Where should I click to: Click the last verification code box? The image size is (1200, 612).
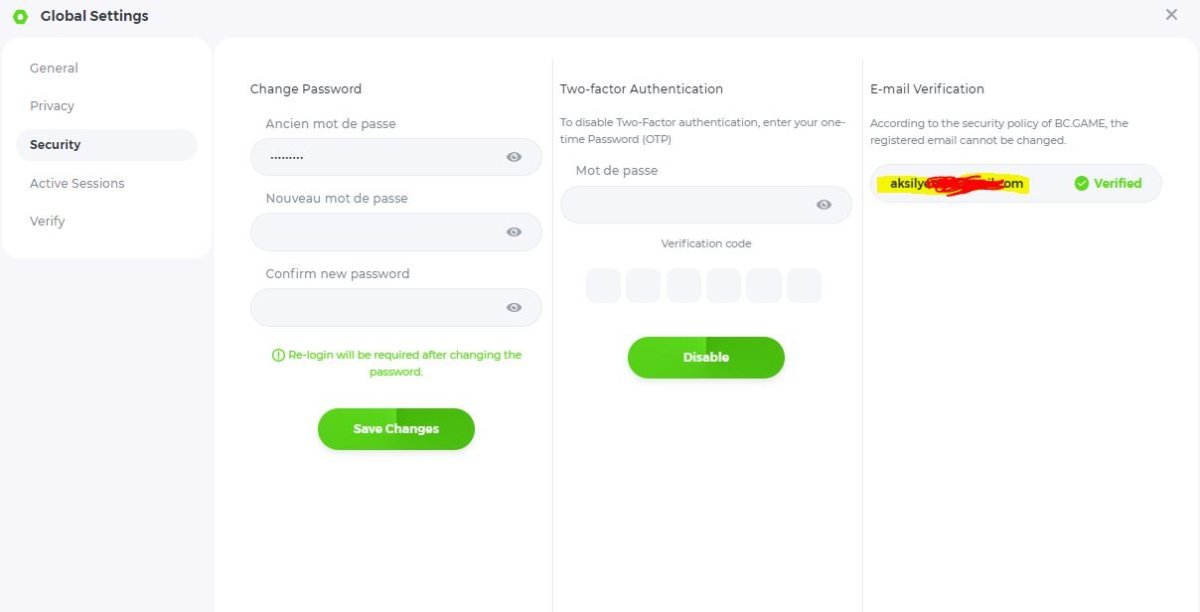point(804,286)
